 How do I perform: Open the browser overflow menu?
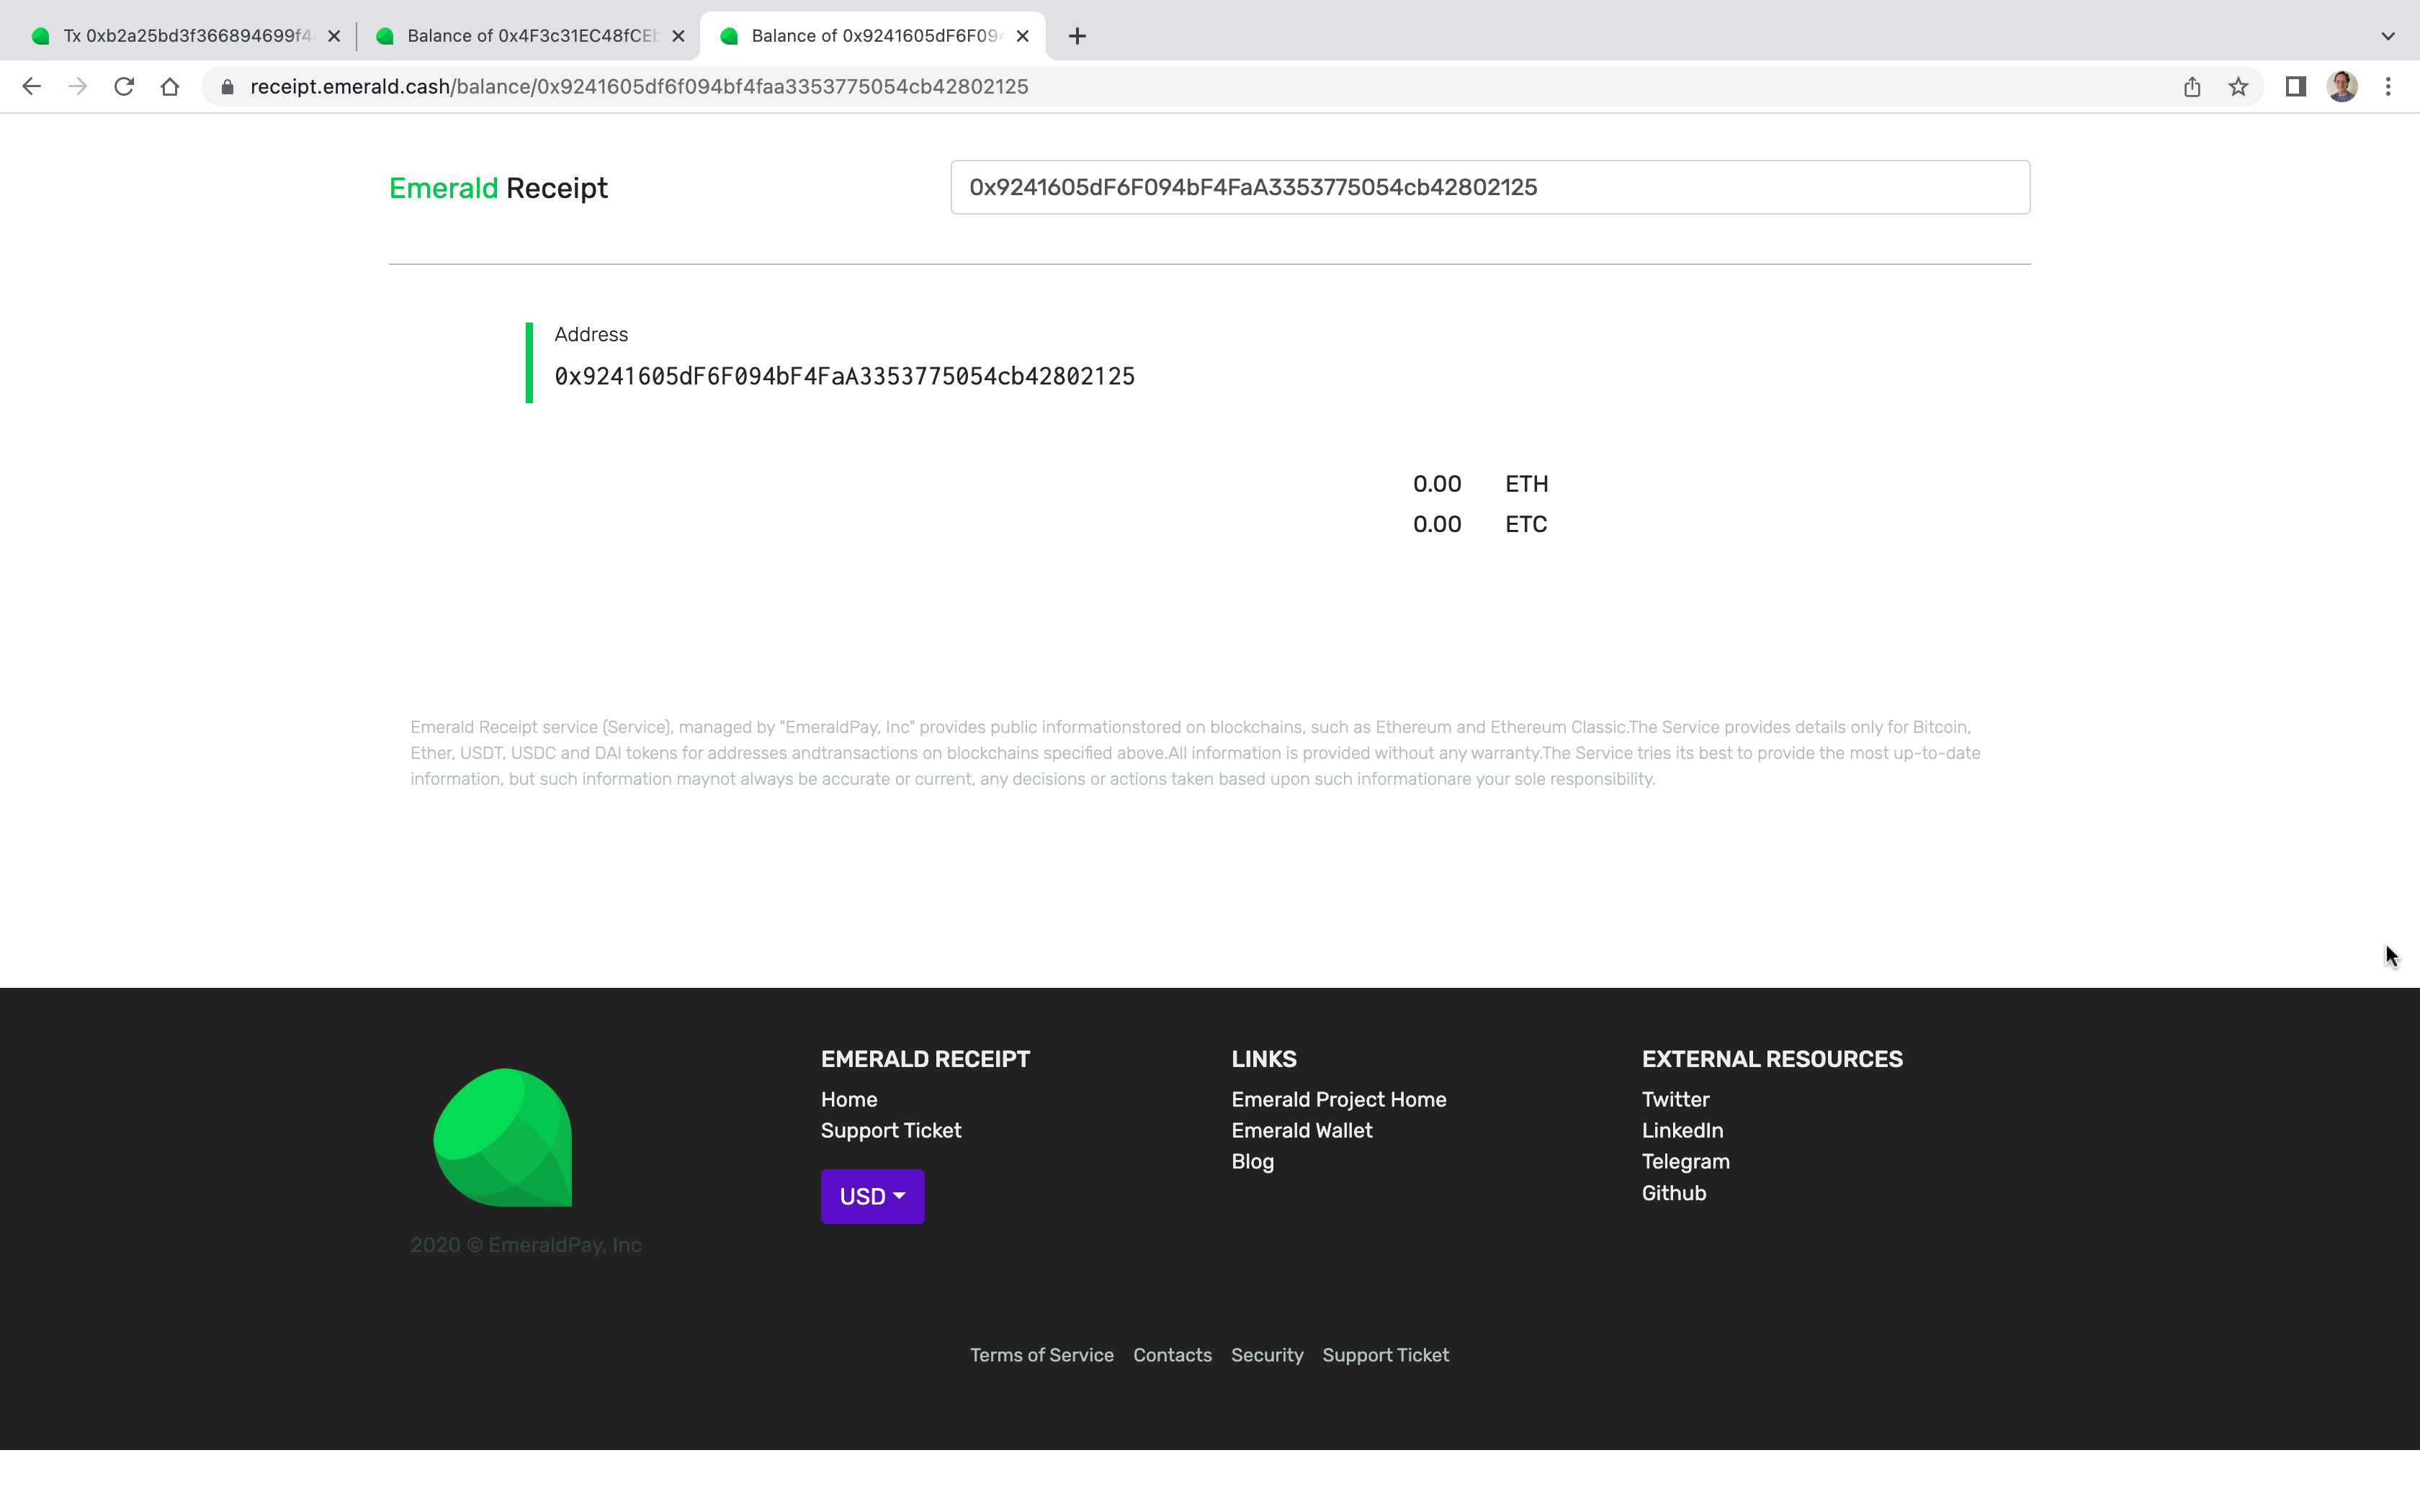pyautogui.click(x=2388, y=86)
